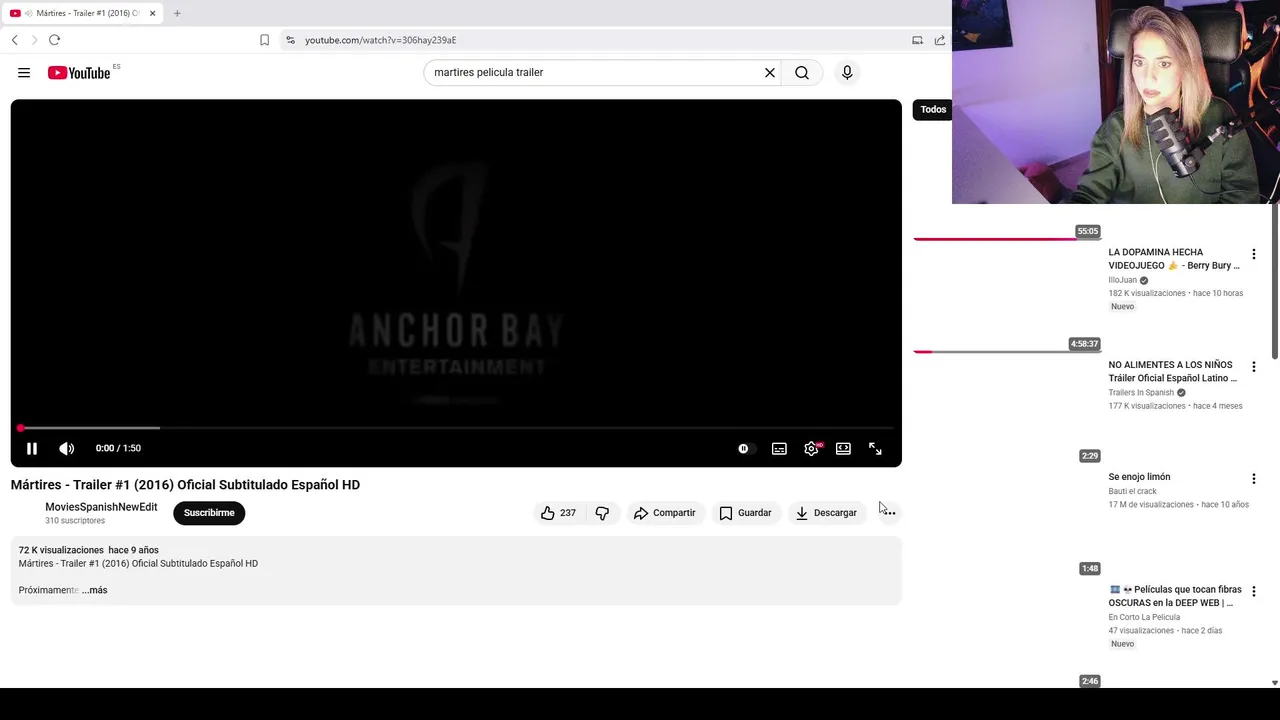The width and height of the screenshot is (1280, 720).
Task: Open En Corto La Pelicula channel name
Action: click(1144, 617)
